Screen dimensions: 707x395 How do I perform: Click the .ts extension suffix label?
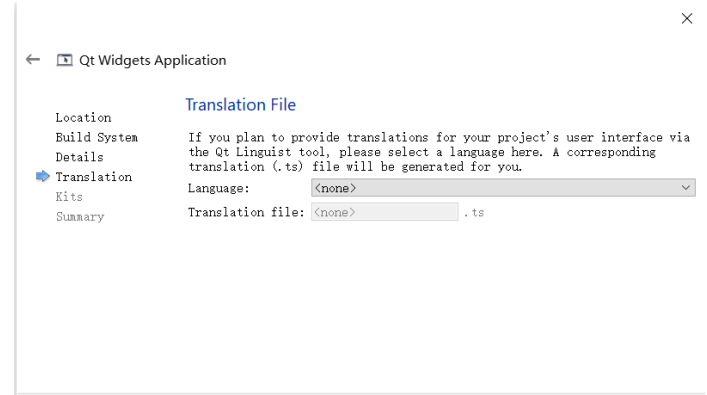pyautogui.click(x=474, y=212)
